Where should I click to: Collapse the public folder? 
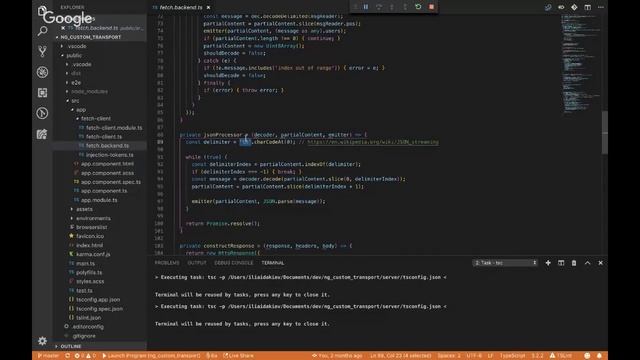click(x=74, y=56)
